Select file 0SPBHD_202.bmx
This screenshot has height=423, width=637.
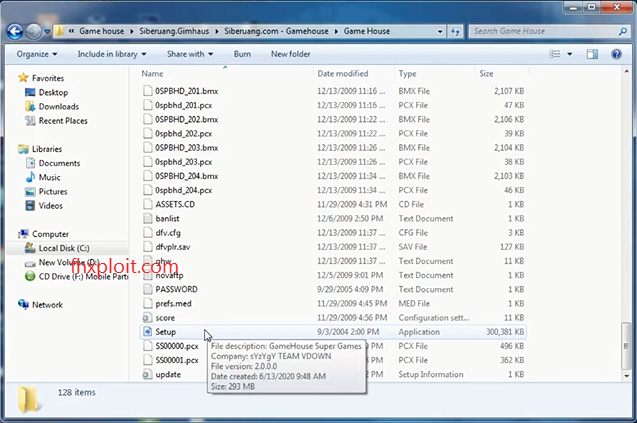pos(186,119)
